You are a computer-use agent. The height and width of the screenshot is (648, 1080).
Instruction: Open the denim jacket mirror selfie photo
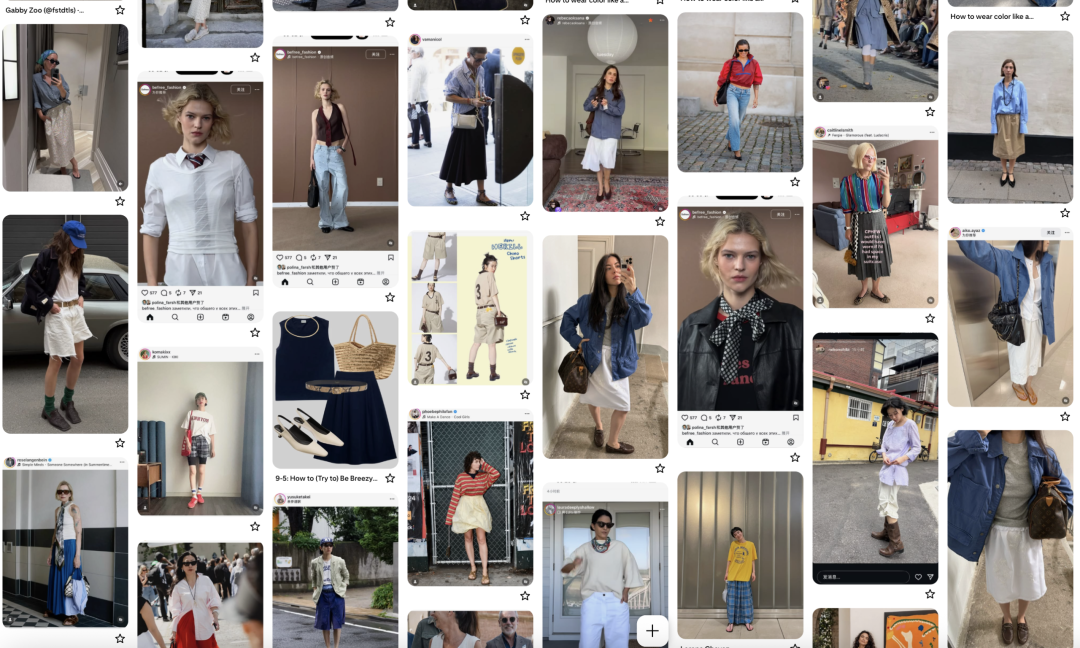[605, 347]
